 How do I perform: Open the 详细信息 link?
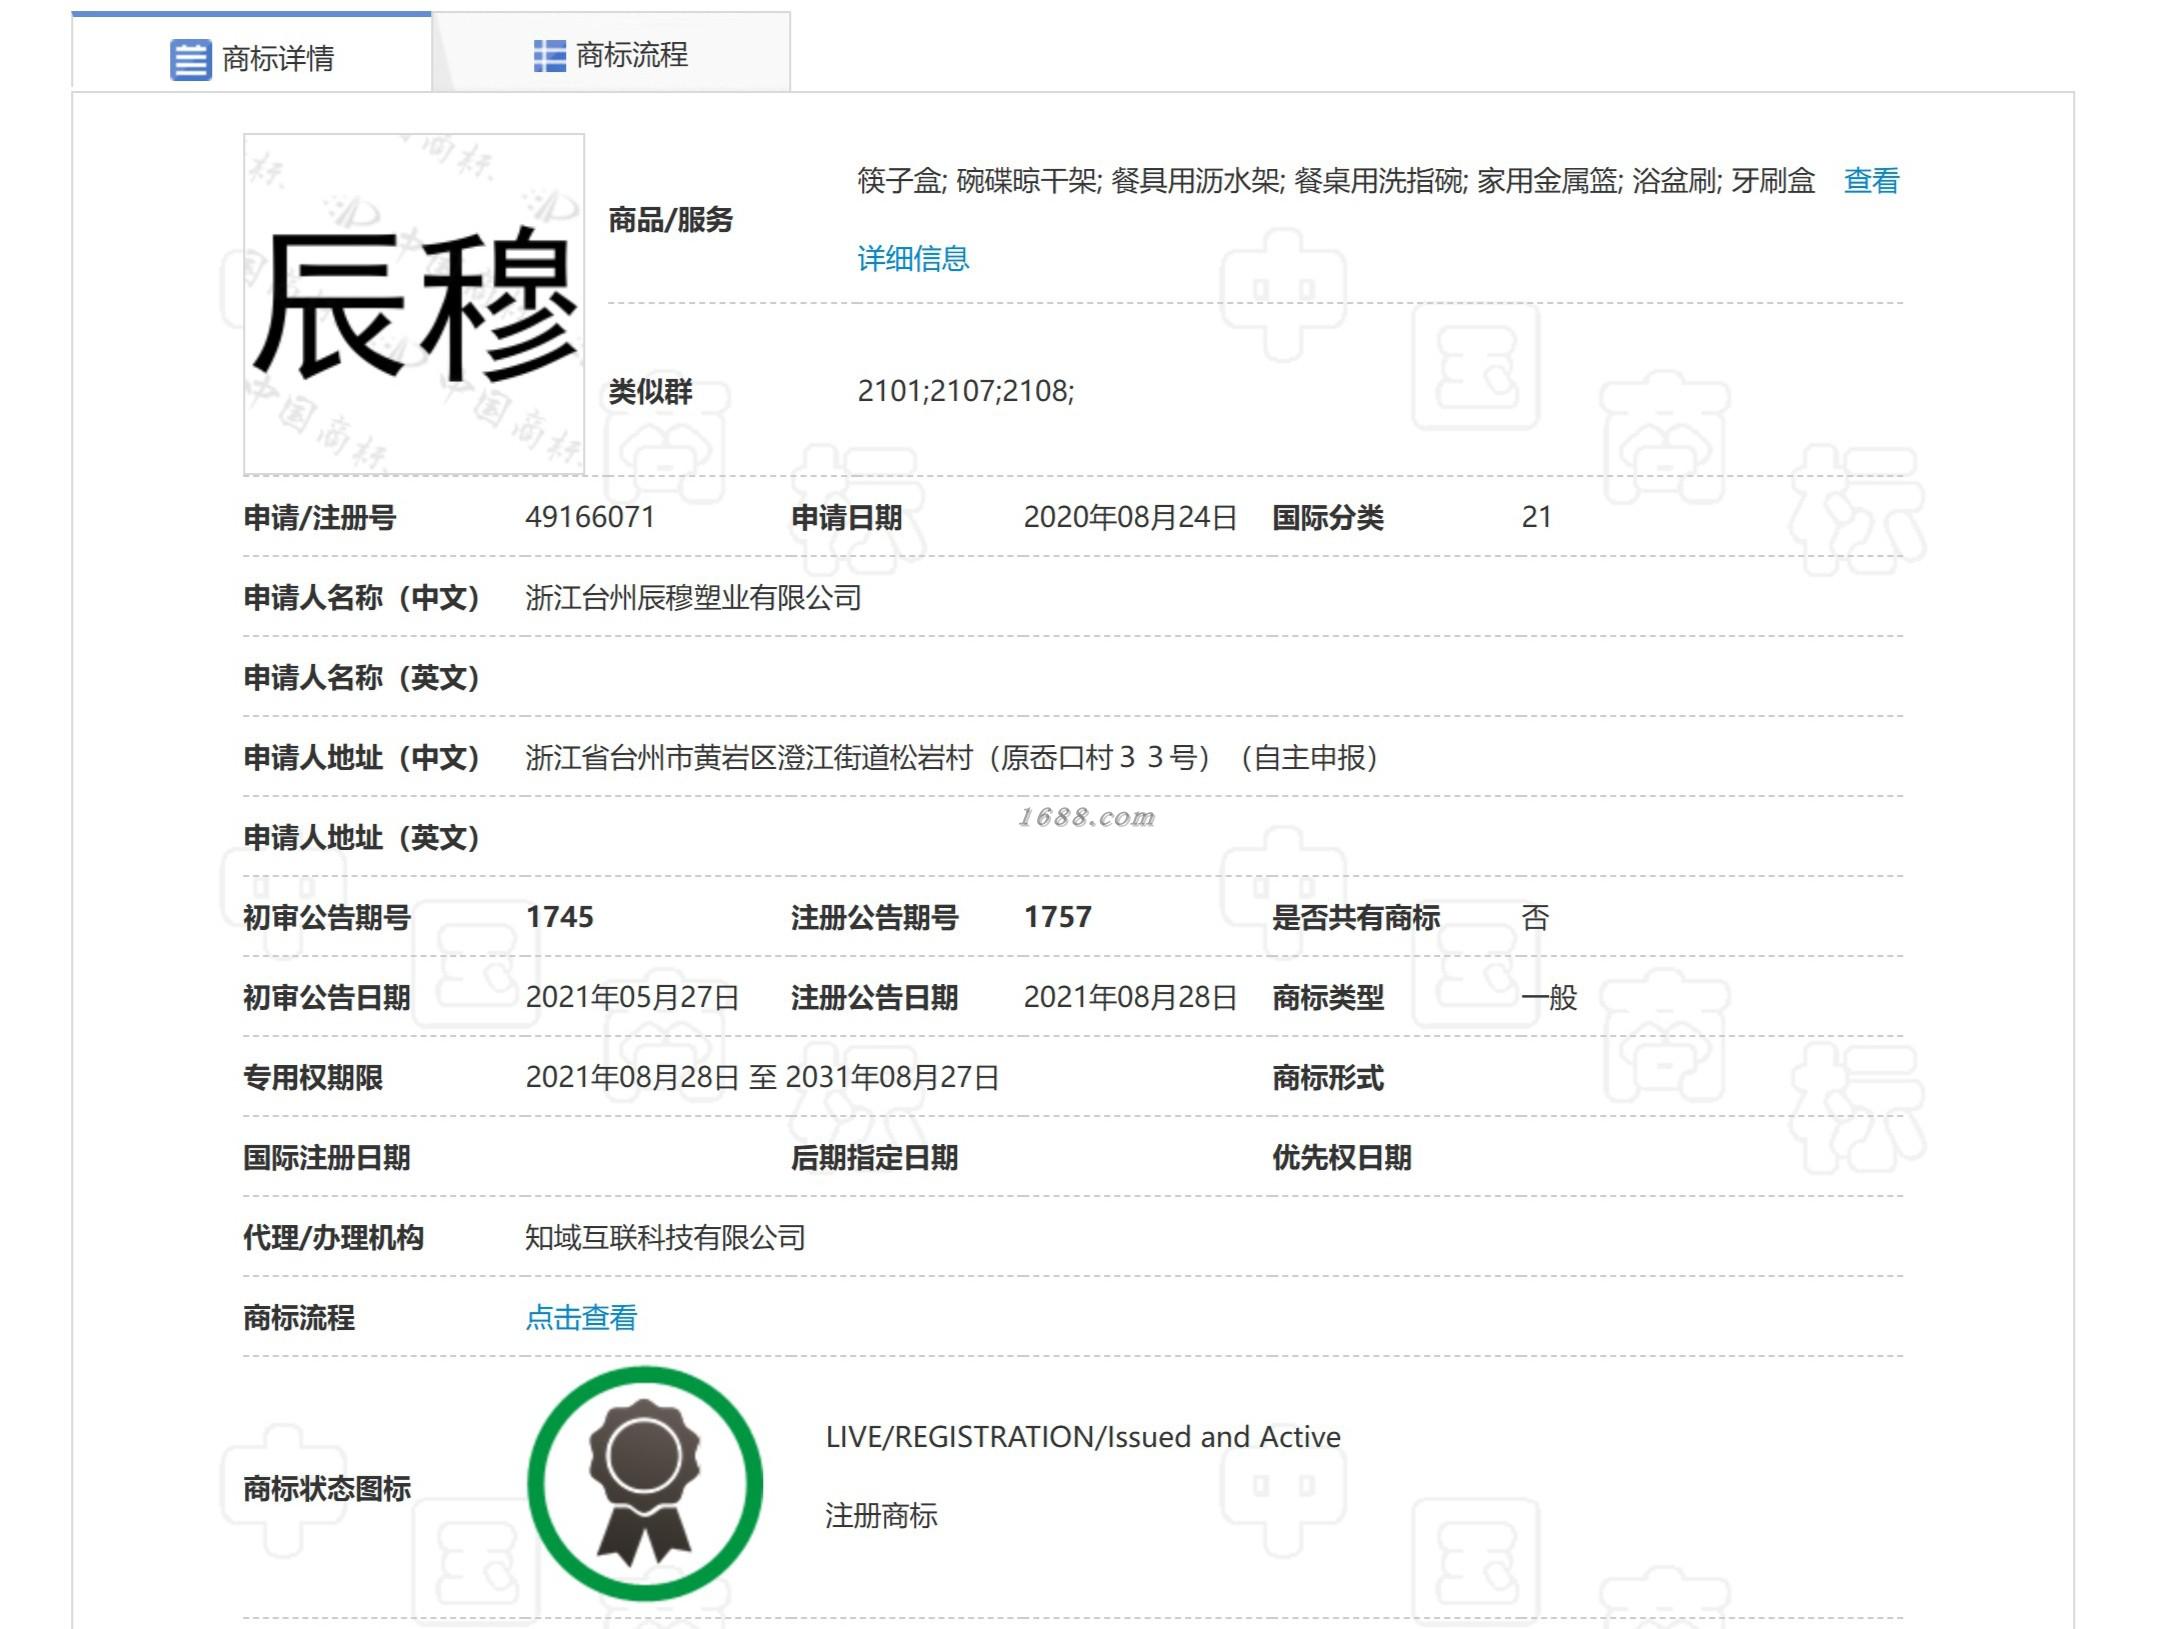tap(912, 259)
